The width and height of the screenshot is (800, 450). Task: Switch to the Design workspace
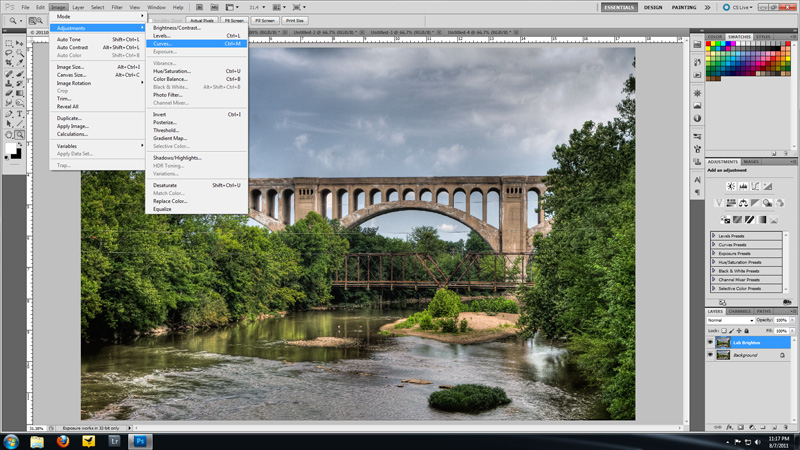[653, 7]
